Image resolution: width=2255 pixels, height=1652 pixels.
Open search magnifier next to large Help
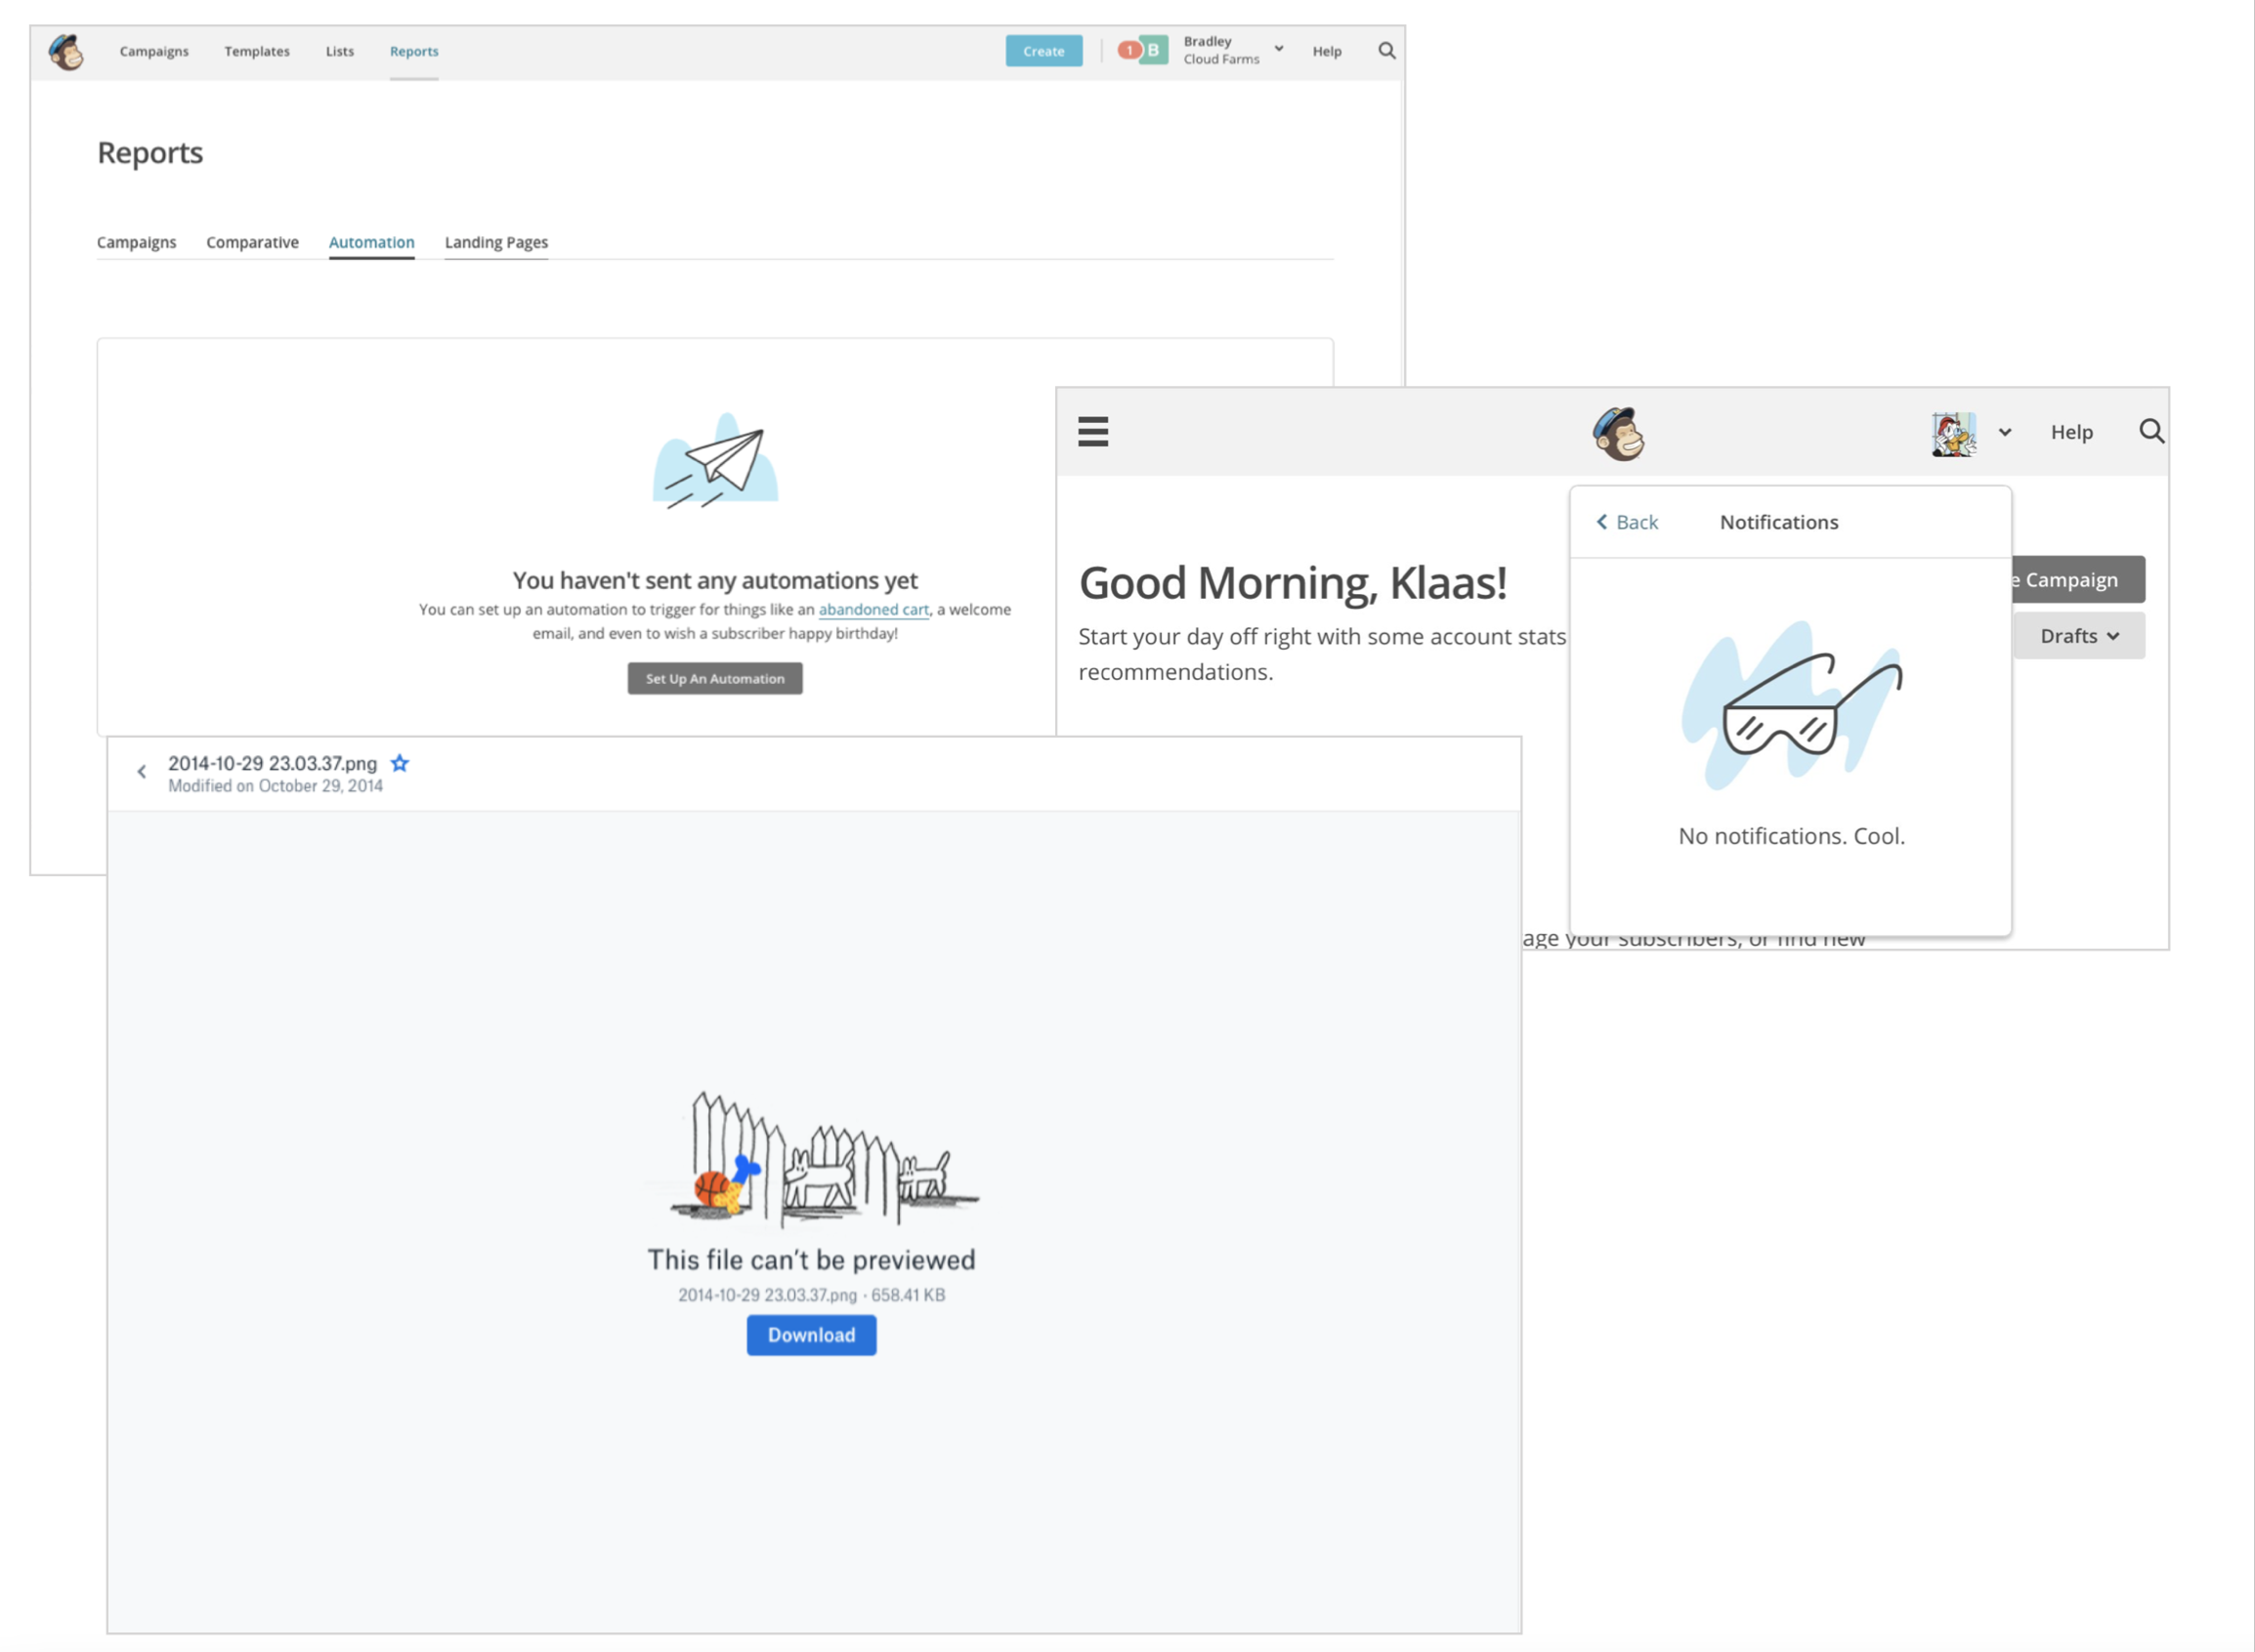pyautogui.click(x=2151, y=432)
